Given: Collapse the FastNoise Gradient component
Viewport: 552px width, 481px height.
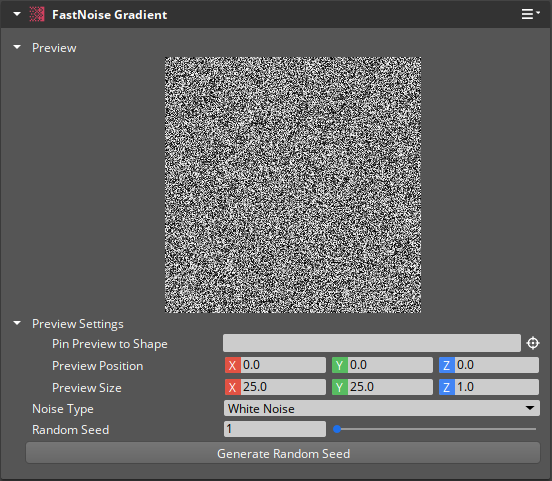Looking at the screenshot, I should (17, 14).
